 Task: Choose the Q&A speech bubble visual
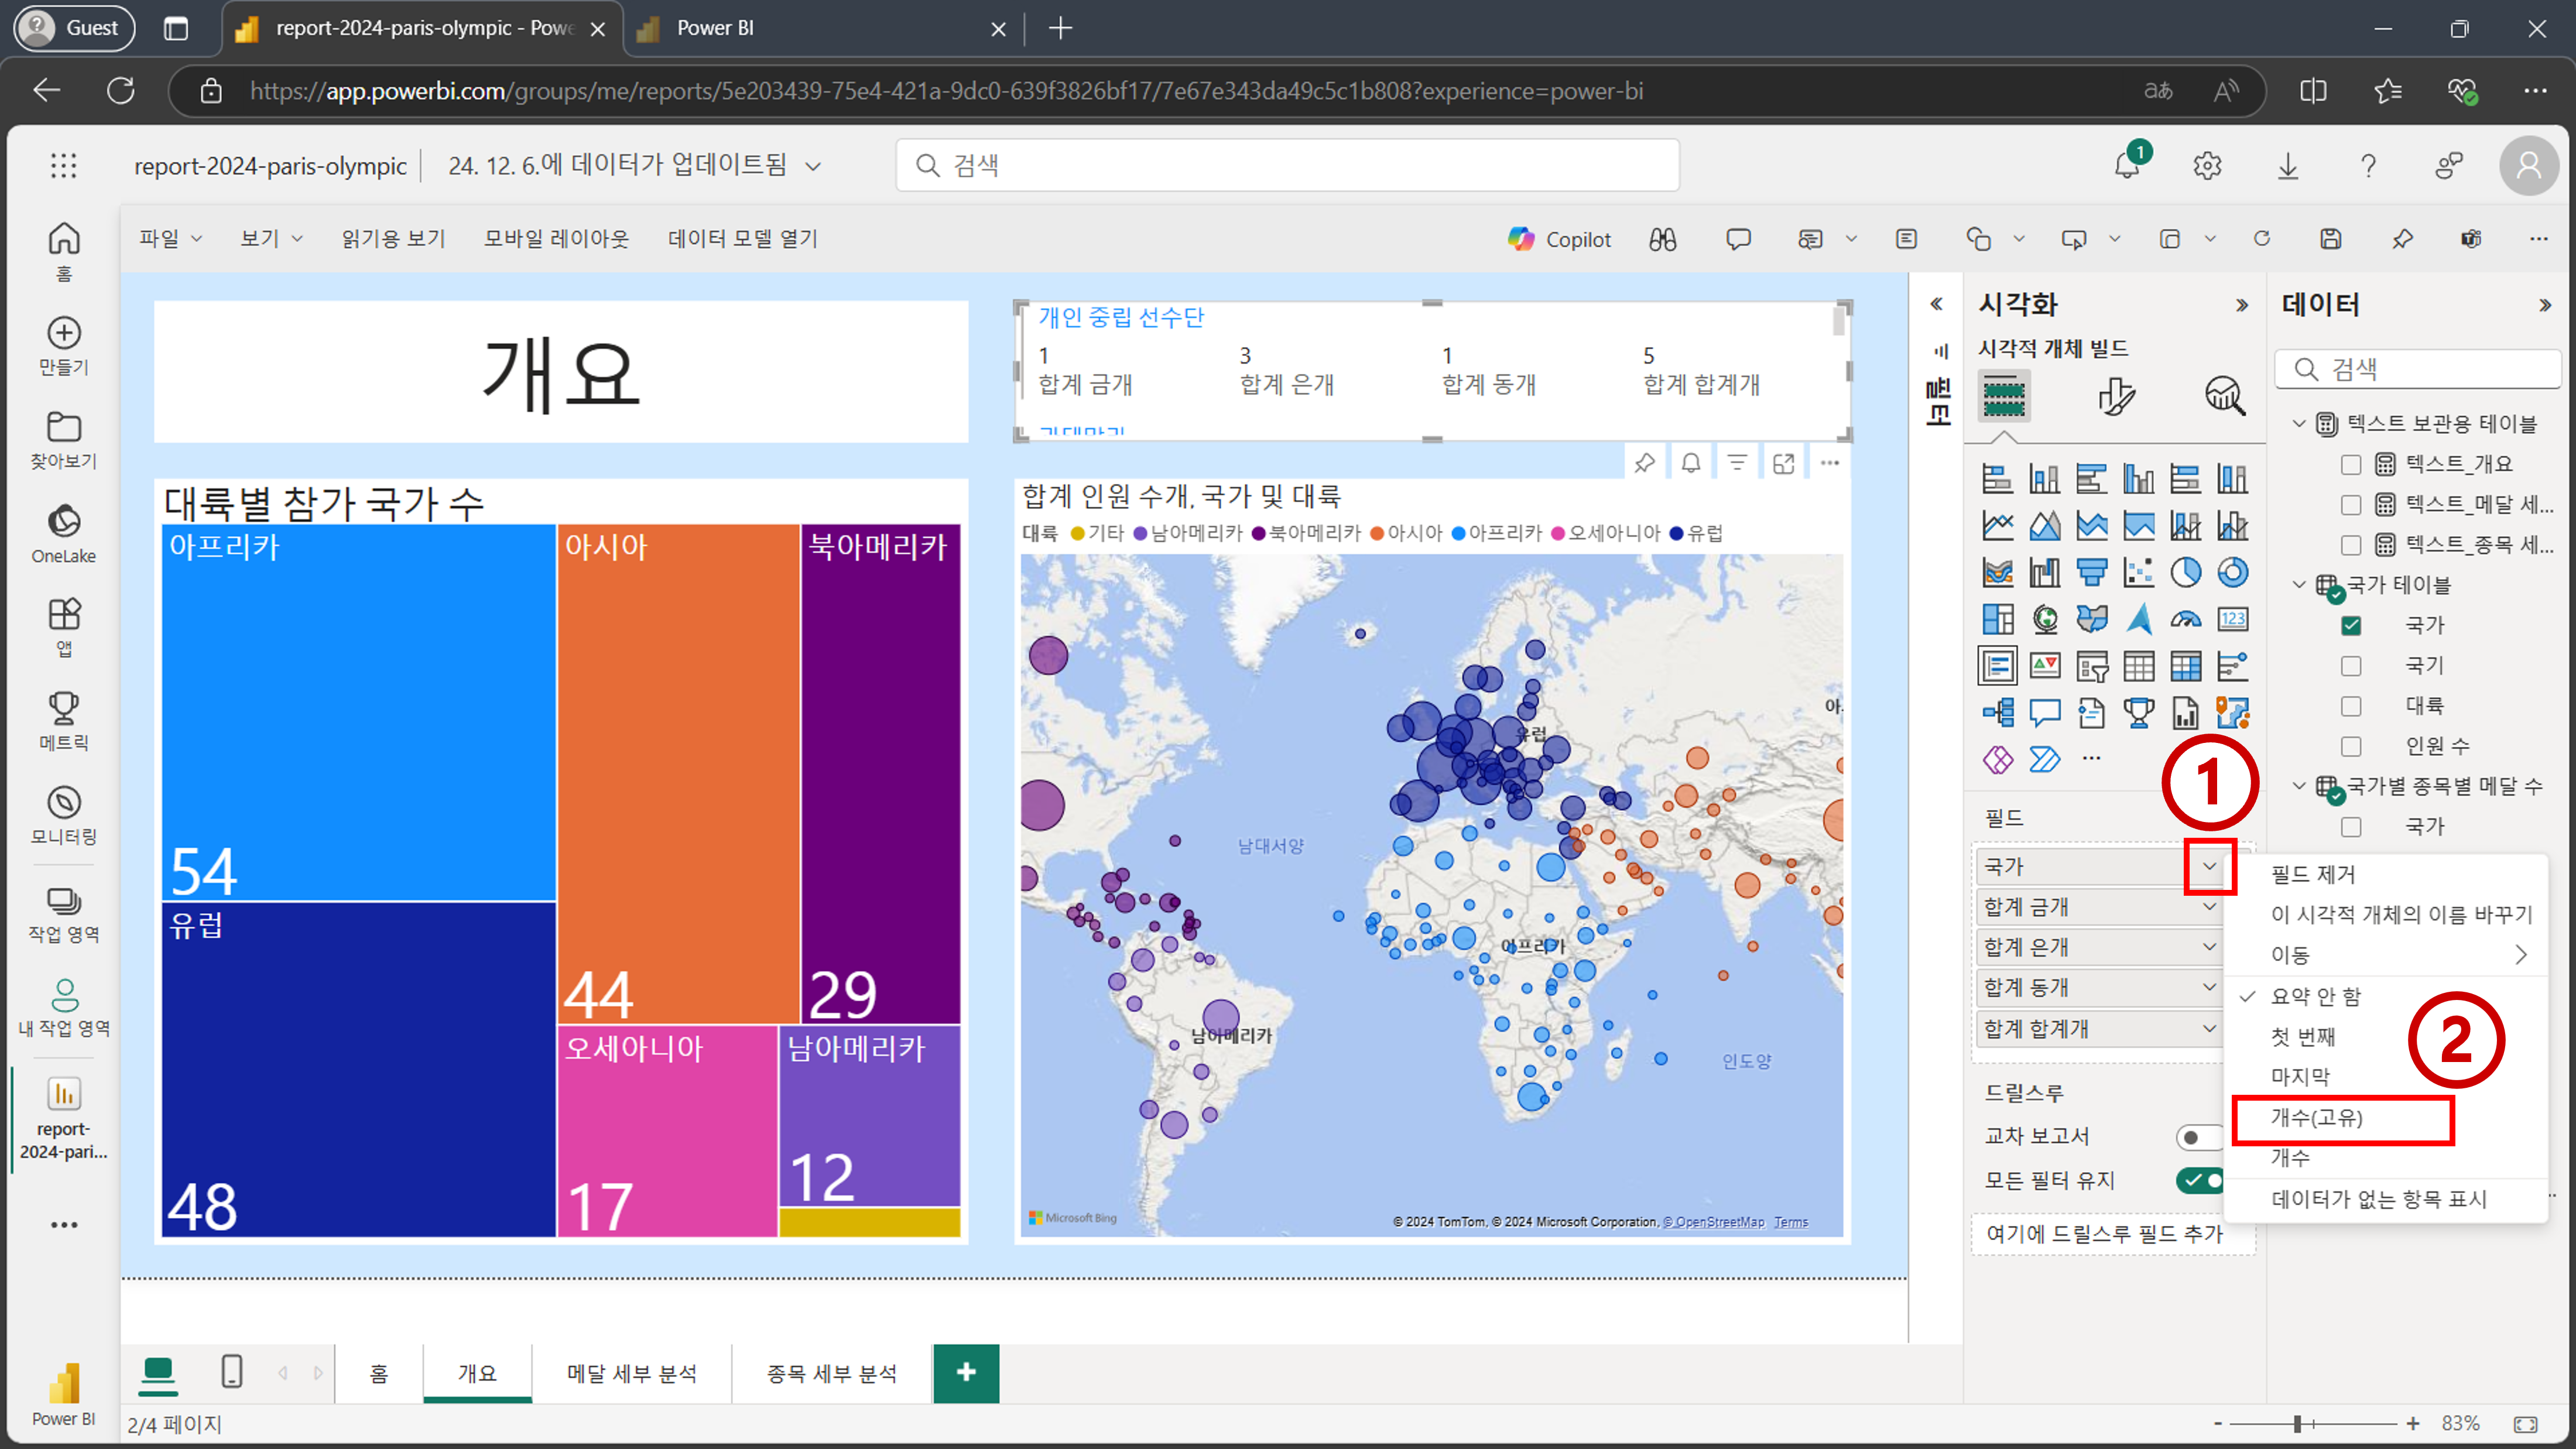2044,713
